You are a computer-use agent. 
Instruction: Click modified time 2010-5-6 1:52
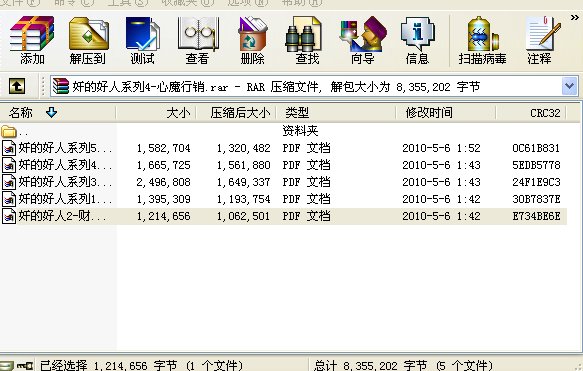click(441, 148)
